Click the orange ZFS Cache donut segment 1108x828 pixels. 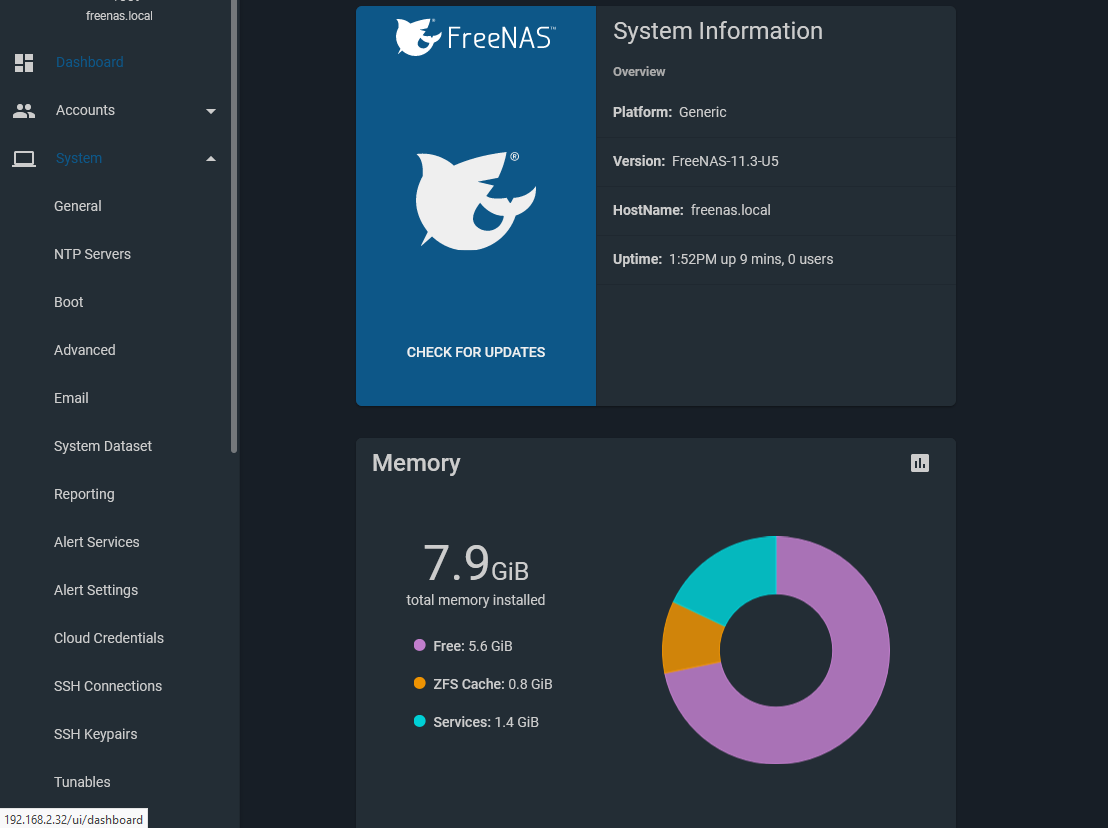click(691, 640)
